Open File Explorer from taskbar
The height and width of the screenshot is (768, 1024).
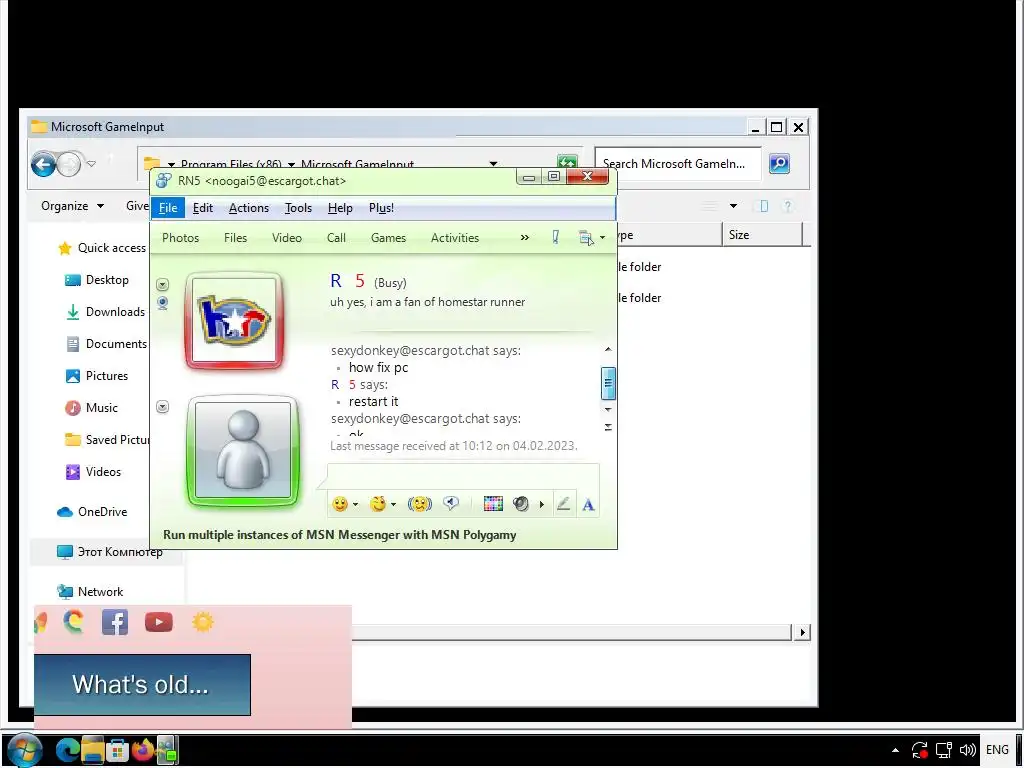click(93, 750)
